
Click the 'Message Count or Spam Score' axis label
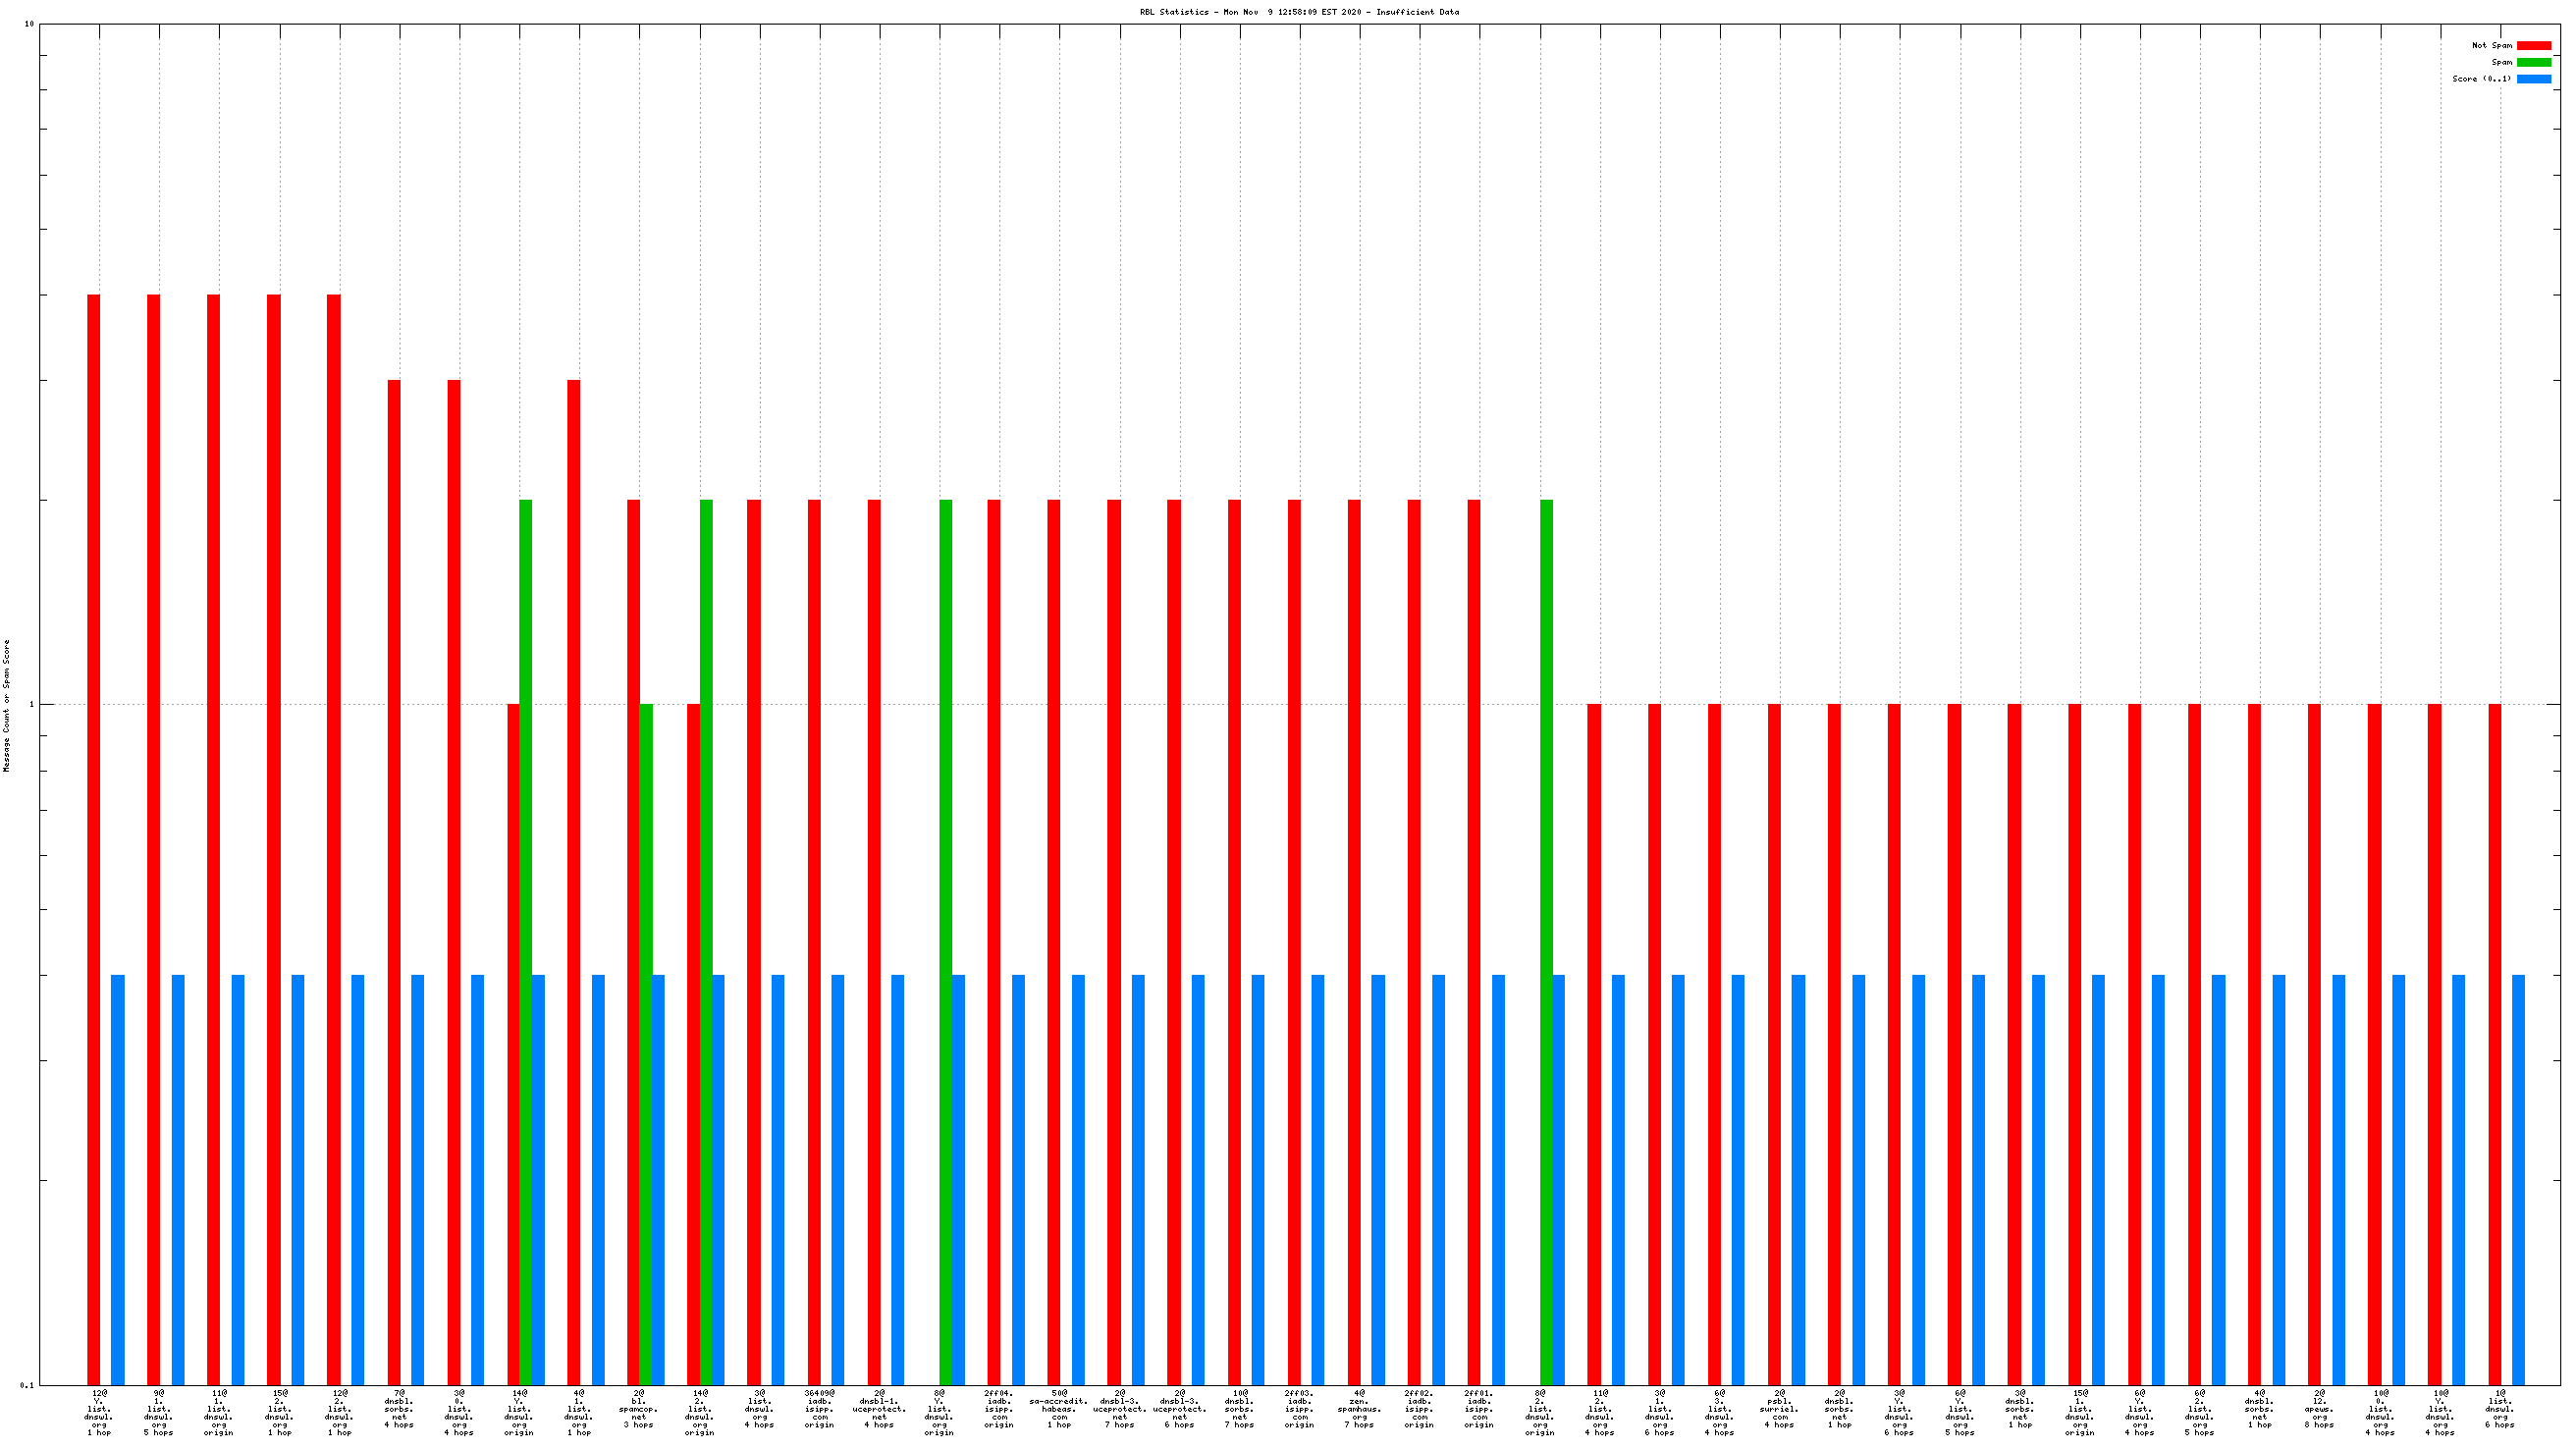6,706
